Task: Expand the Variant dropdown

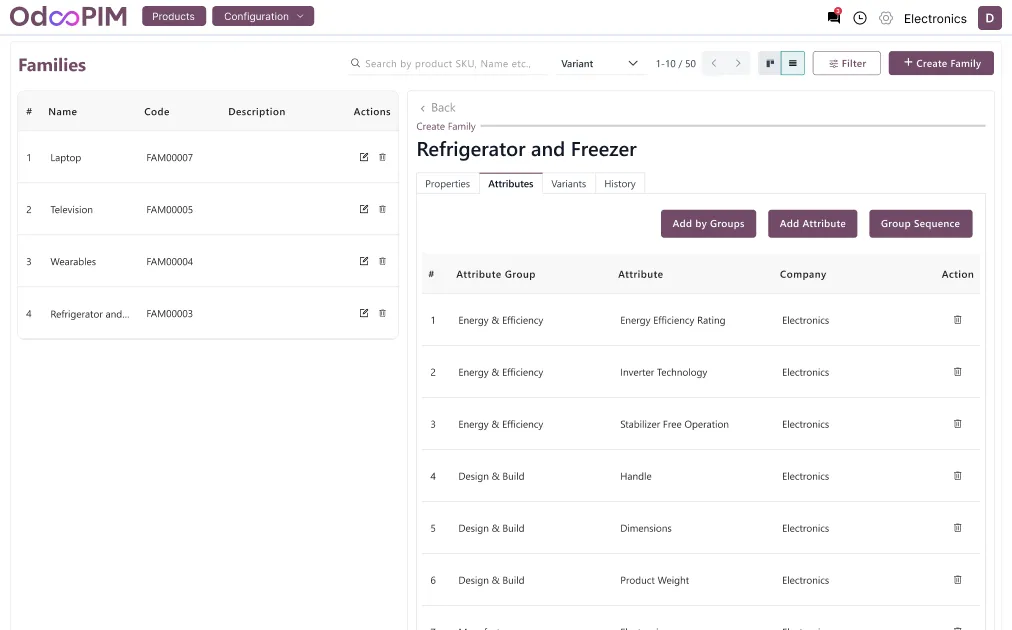Action: [599, 63]
